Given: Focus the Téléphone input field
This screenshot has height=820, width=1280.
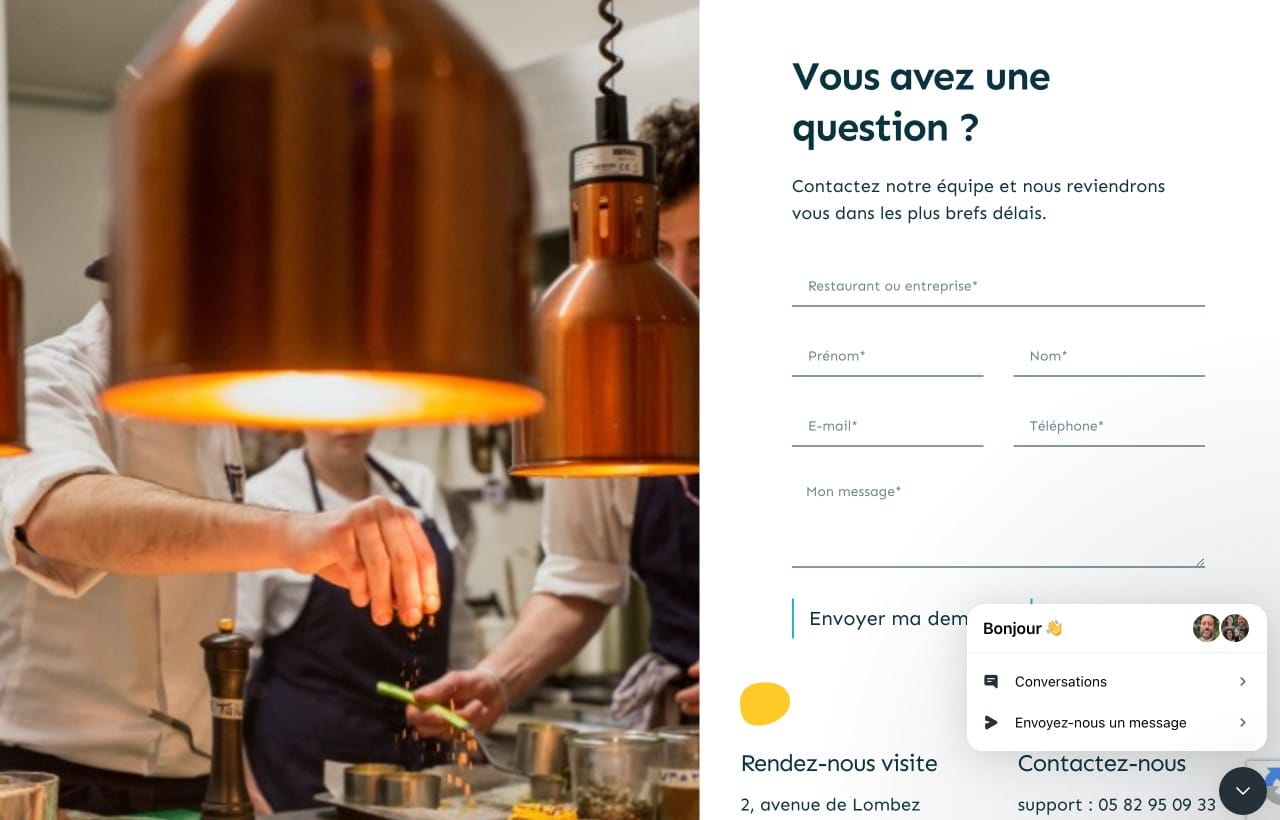Looking at the screenshot, I should click(1109, 426).
